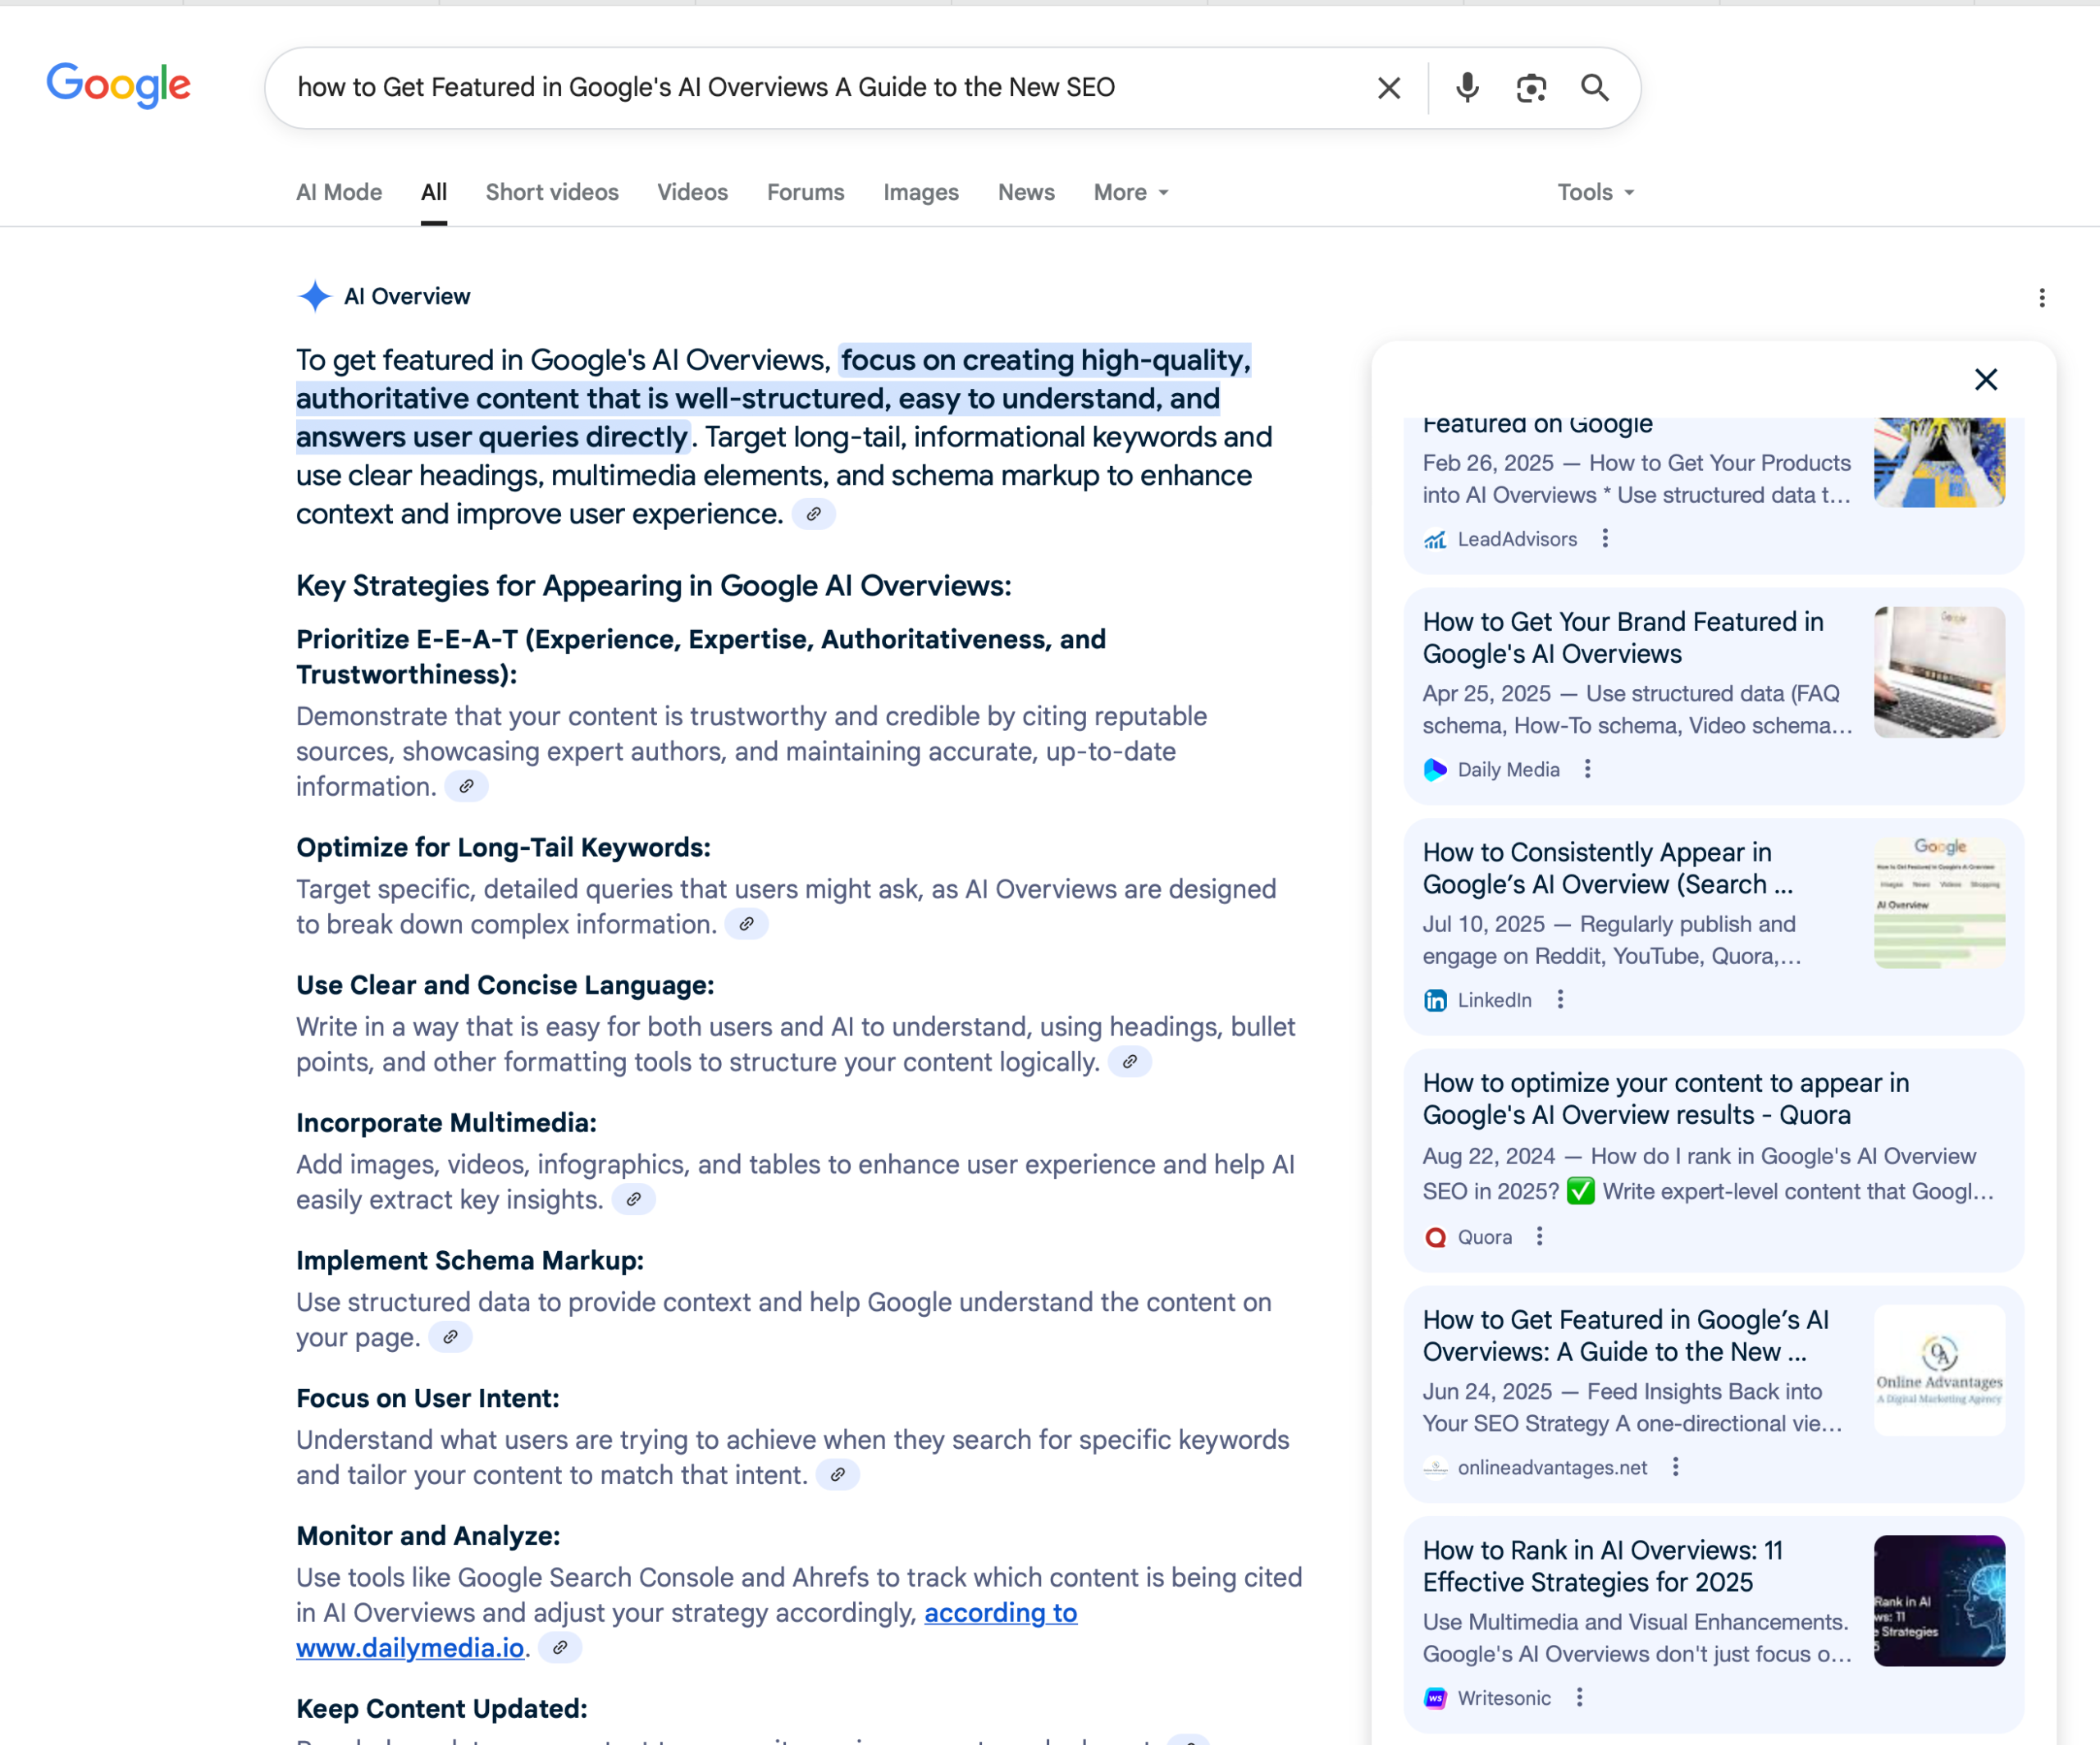Close the sources side panel

(1986, 379)
